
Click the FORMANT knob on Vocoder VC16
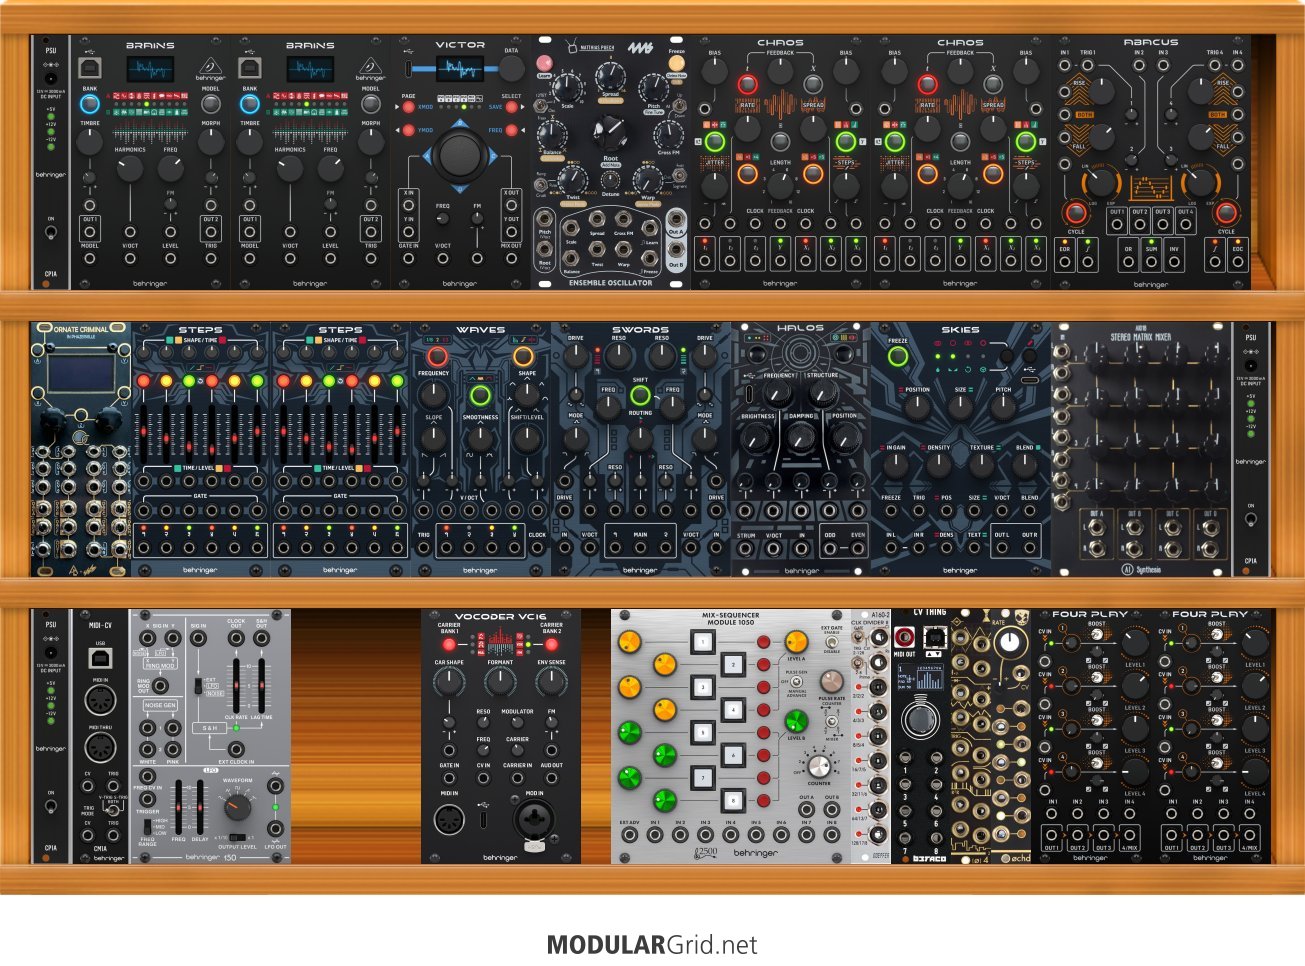500,682
